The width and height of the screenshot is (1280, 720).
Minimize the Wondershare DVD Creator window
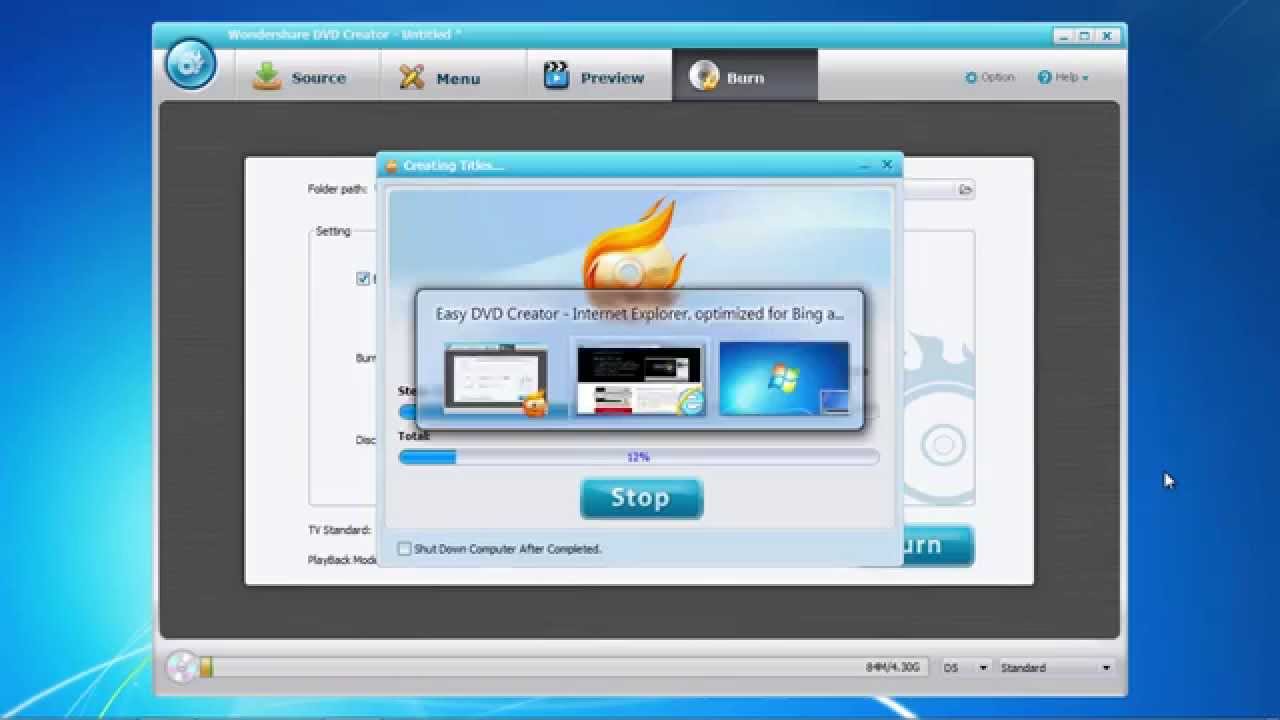pos(1066,35)
